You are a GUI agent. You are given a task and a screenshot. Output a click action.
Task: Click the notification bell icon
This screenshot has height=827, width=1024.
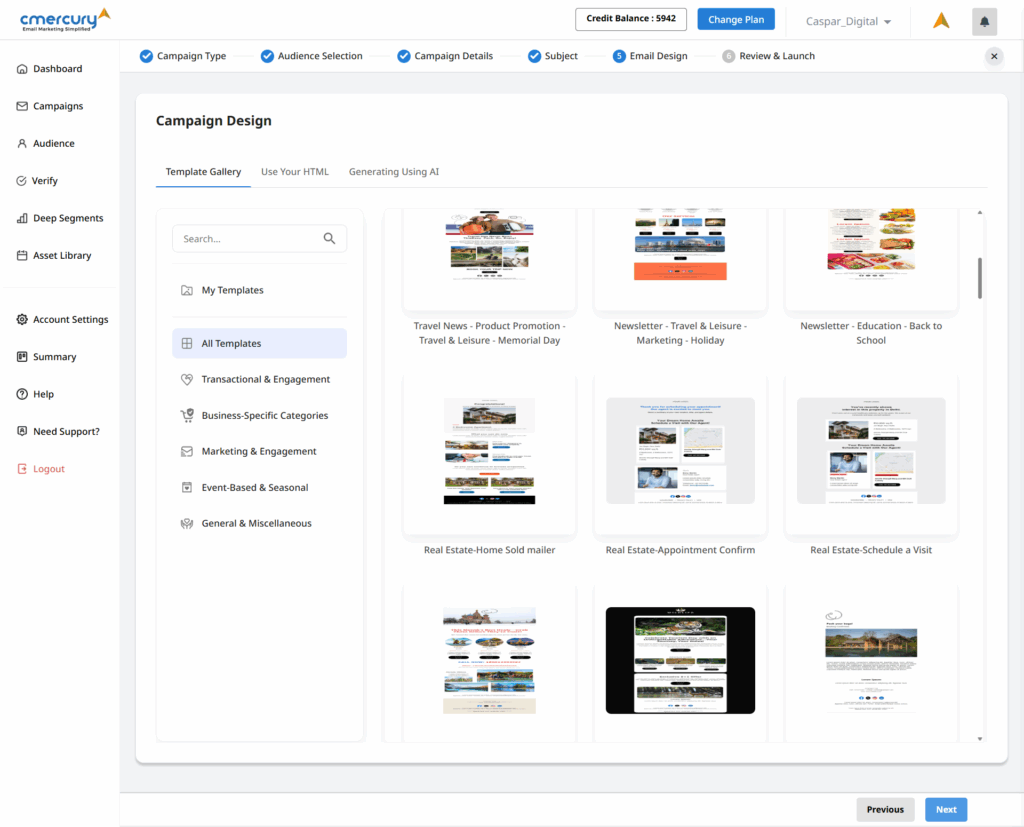pos(984,21)
